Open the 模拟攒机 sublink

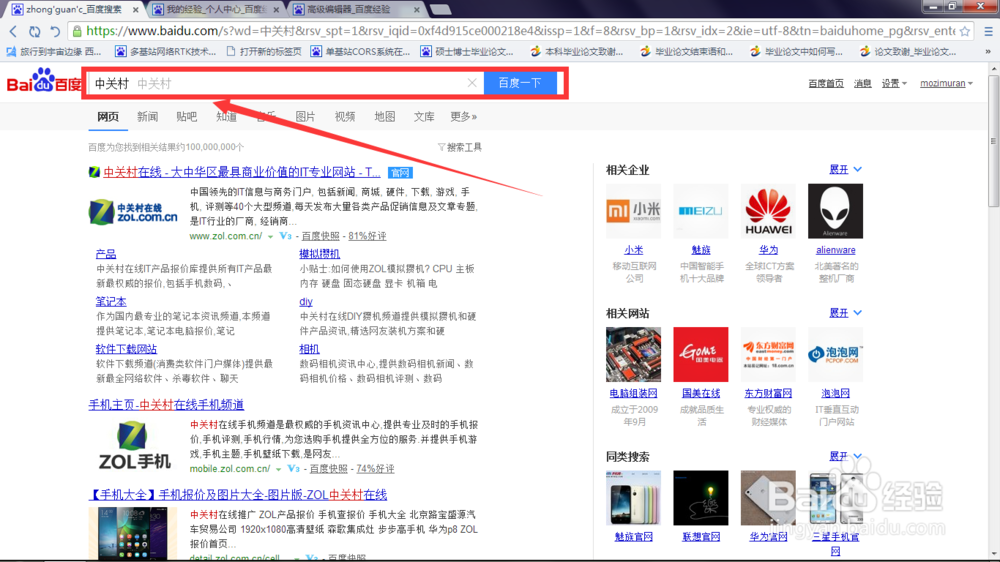pyautogui.click(x=320, y=254)
